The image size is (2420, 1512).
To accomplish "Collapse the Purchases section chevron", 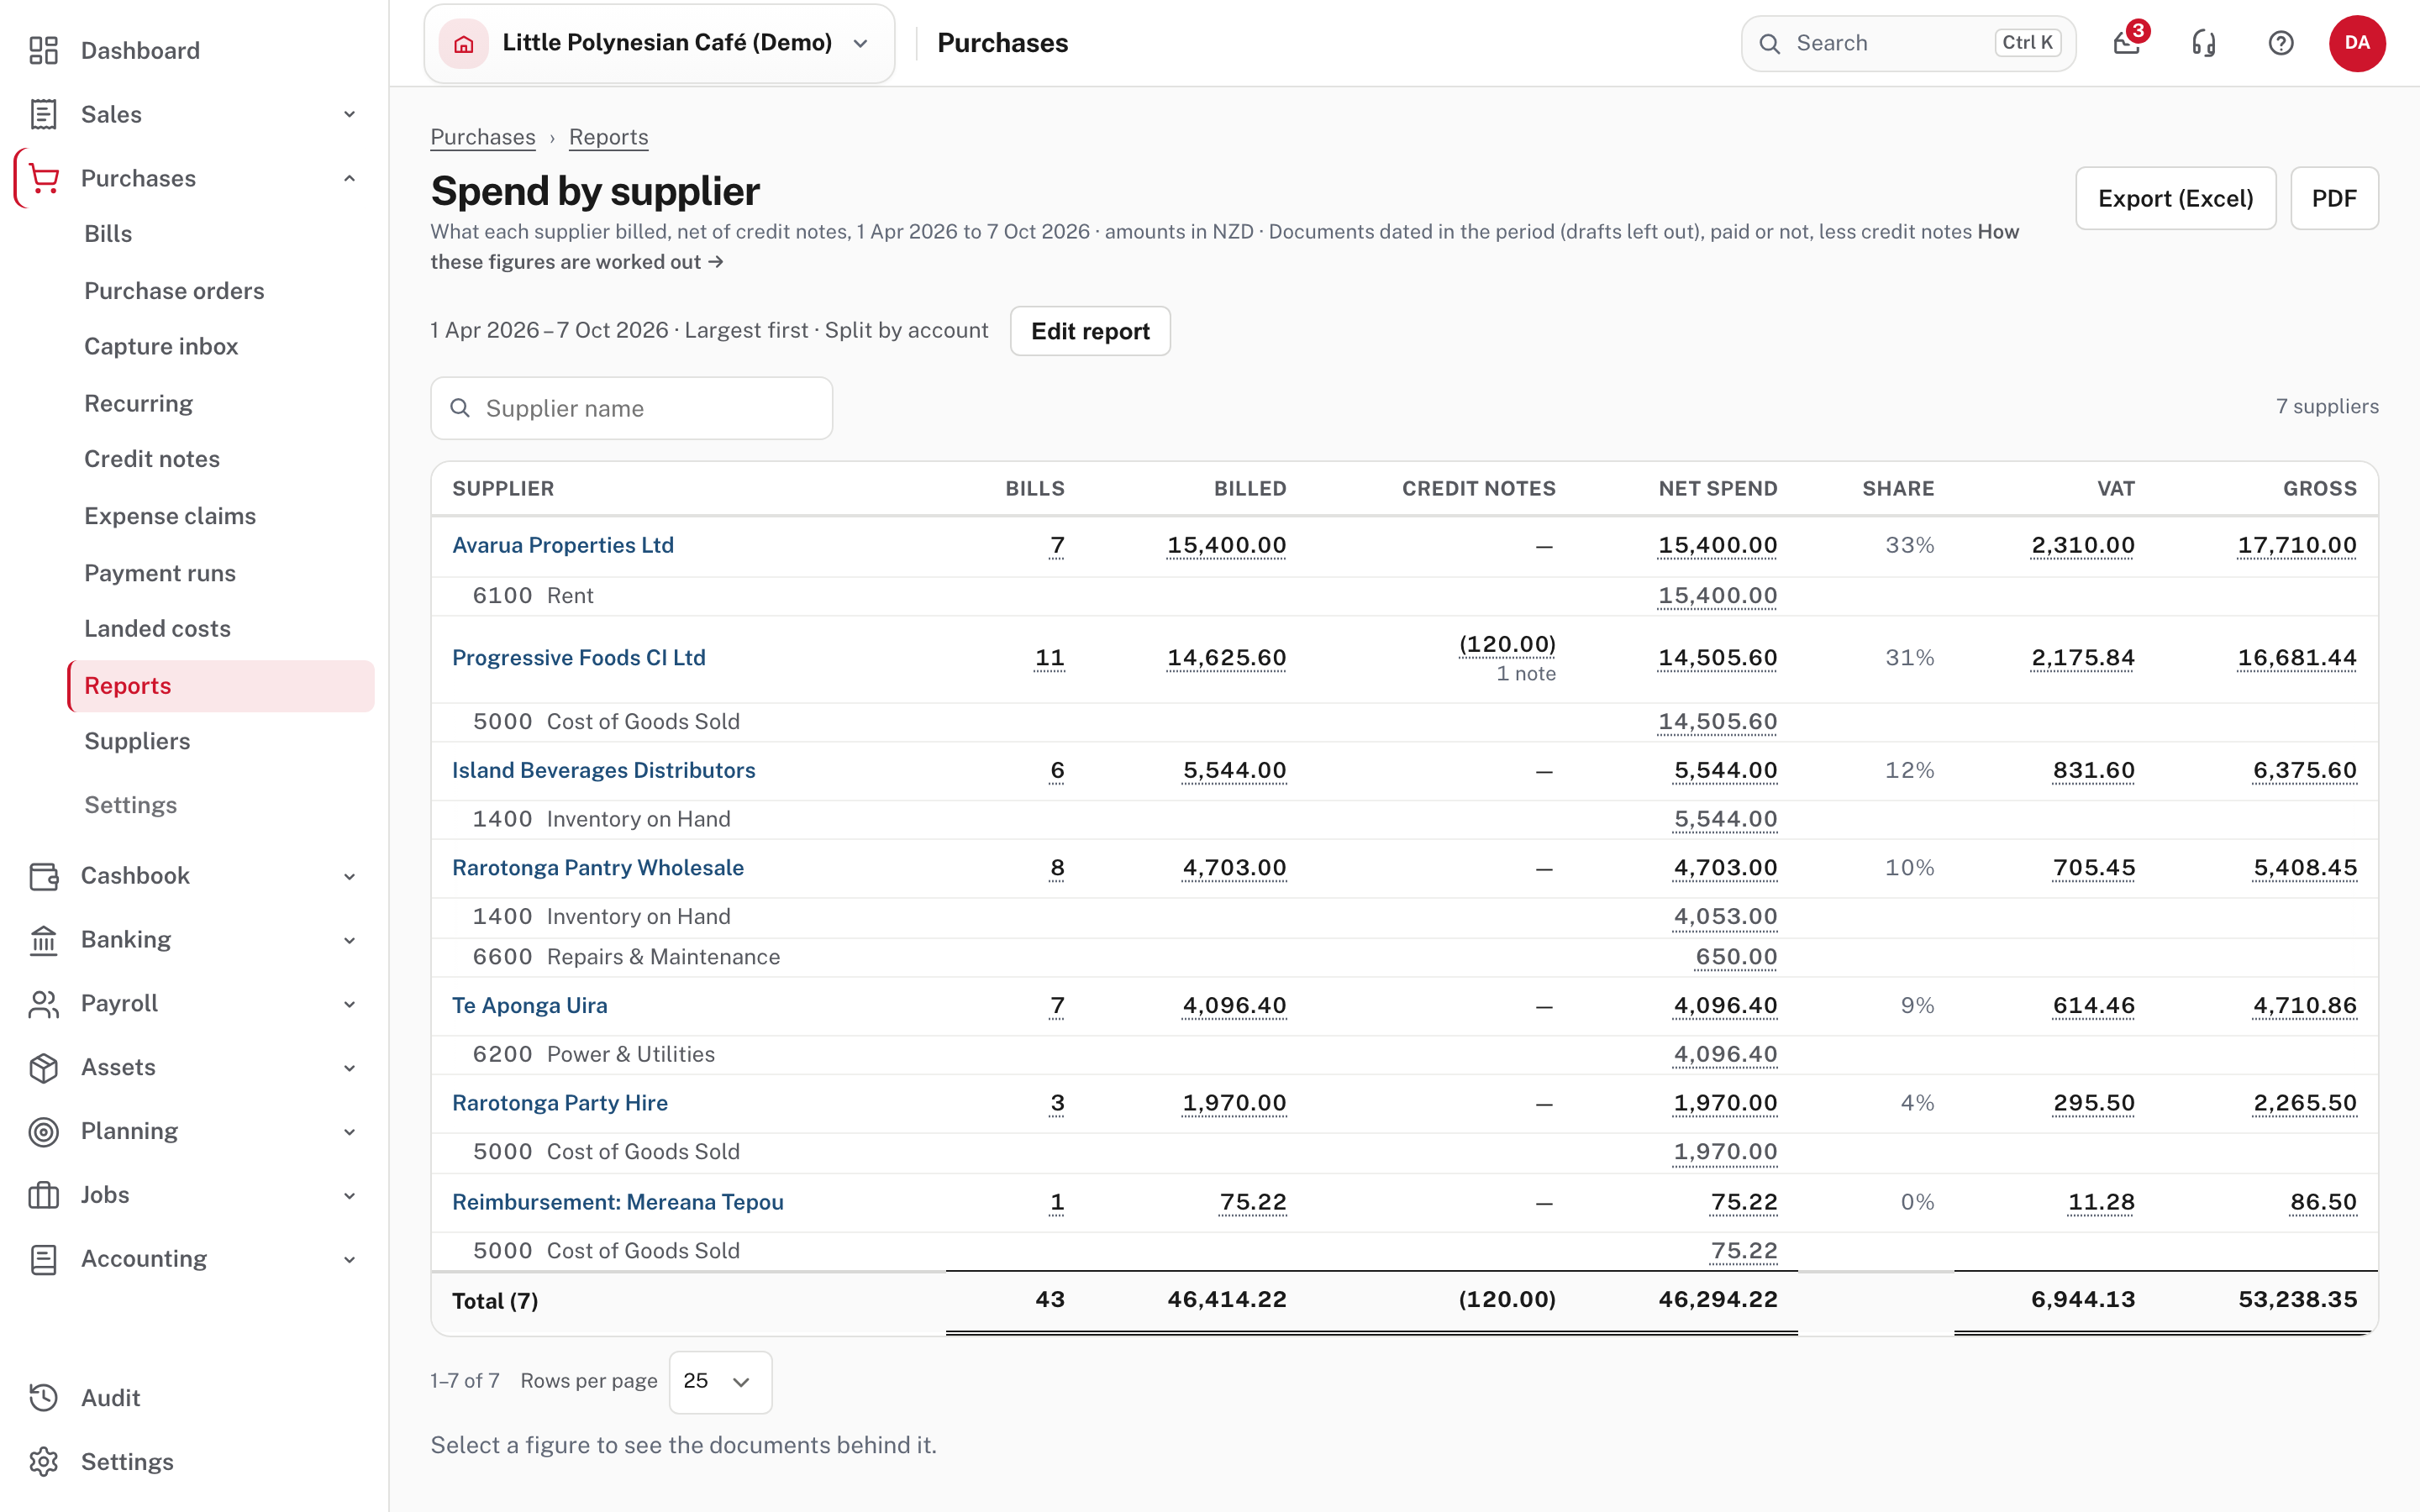I will [350, 178].
